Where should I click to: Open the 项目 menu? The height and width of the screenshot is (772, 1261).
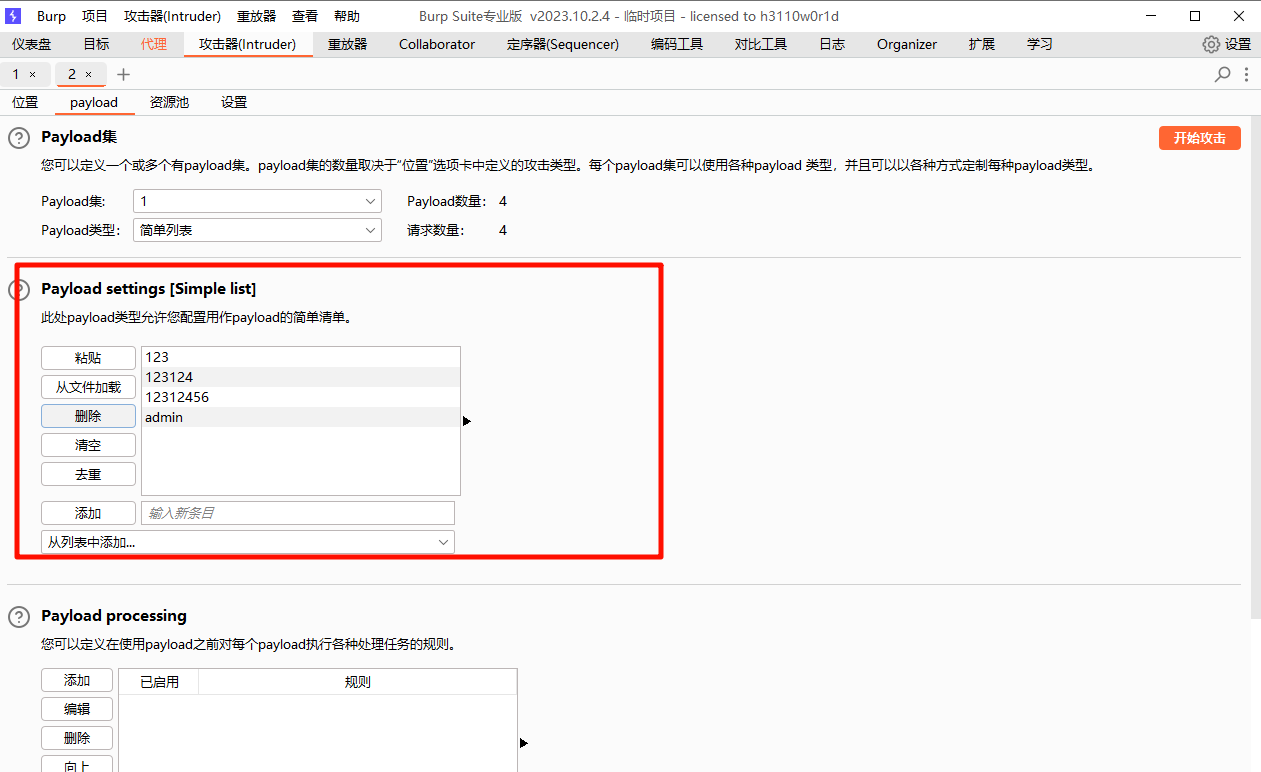point(95,16)
